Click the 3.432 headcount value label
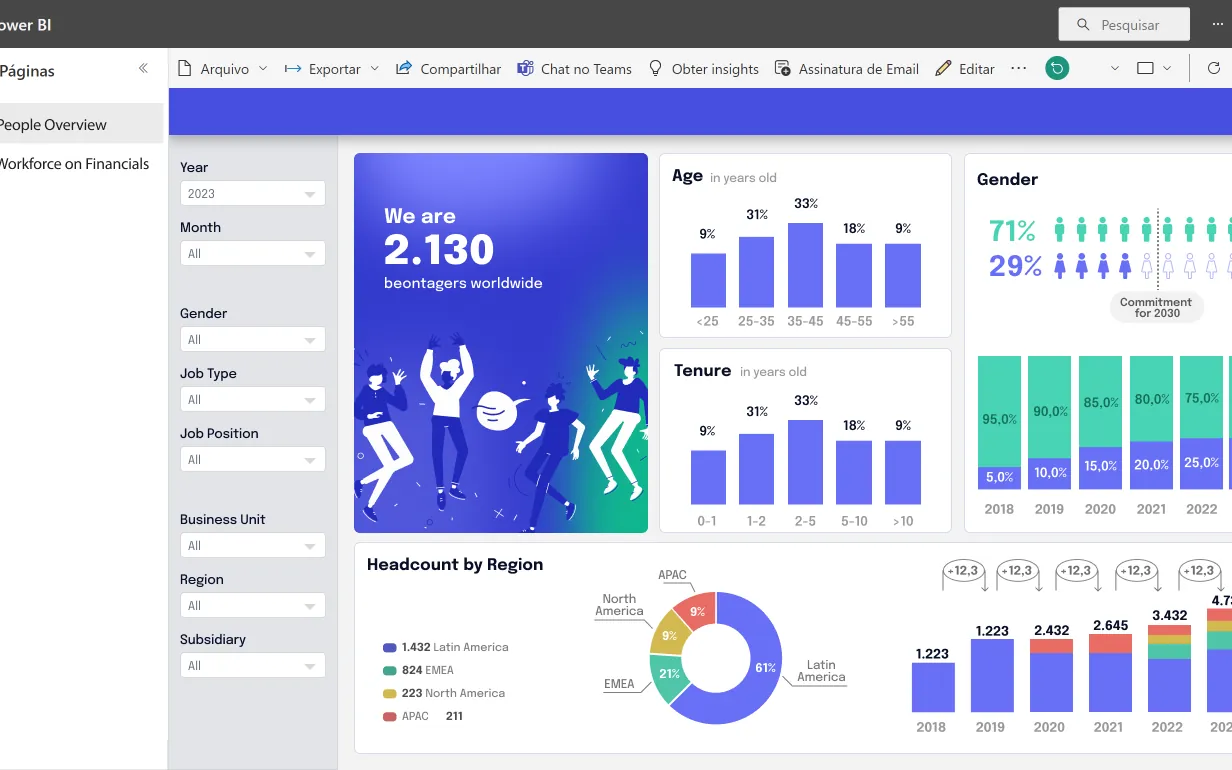This screenshot has width=1232, height=770. [x=1170, y=615]
